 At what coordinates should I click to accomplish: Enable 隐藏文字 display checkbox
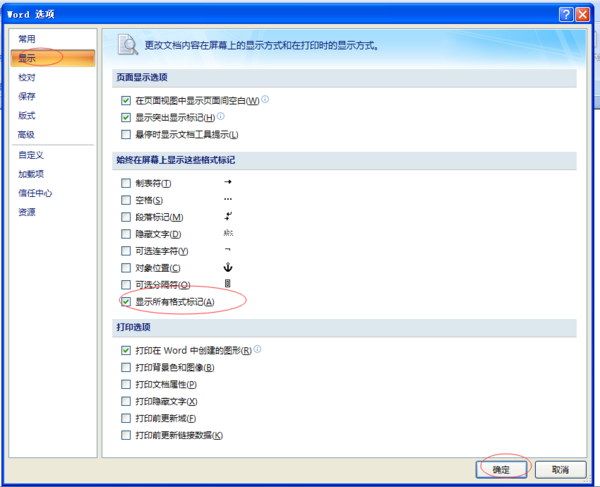[126, 234]
